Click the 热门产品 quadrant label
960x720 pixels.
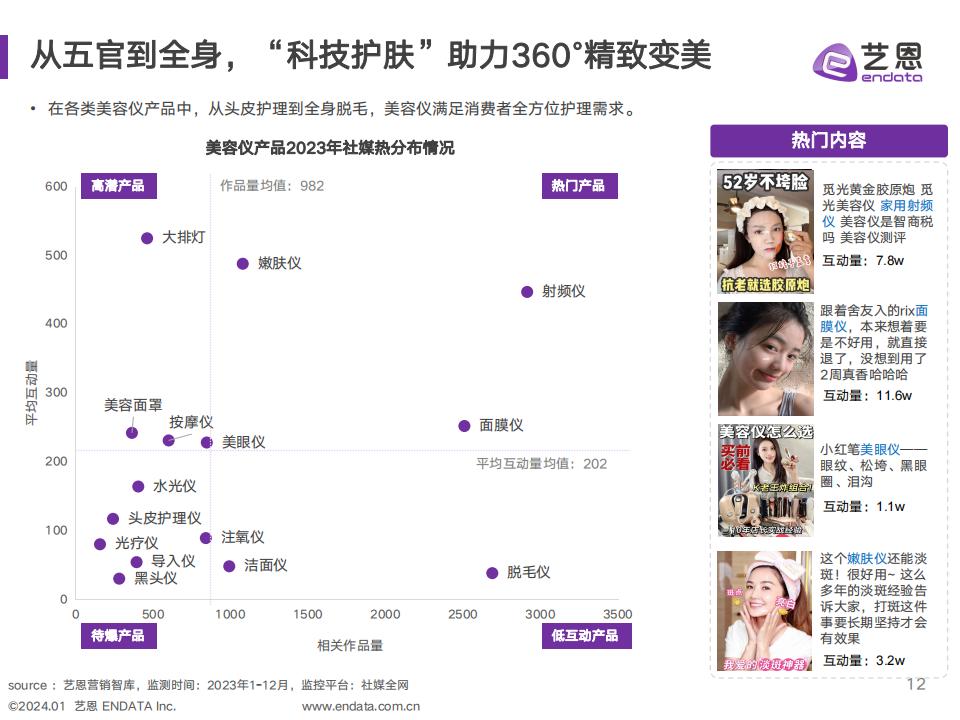tap(578, 186)
